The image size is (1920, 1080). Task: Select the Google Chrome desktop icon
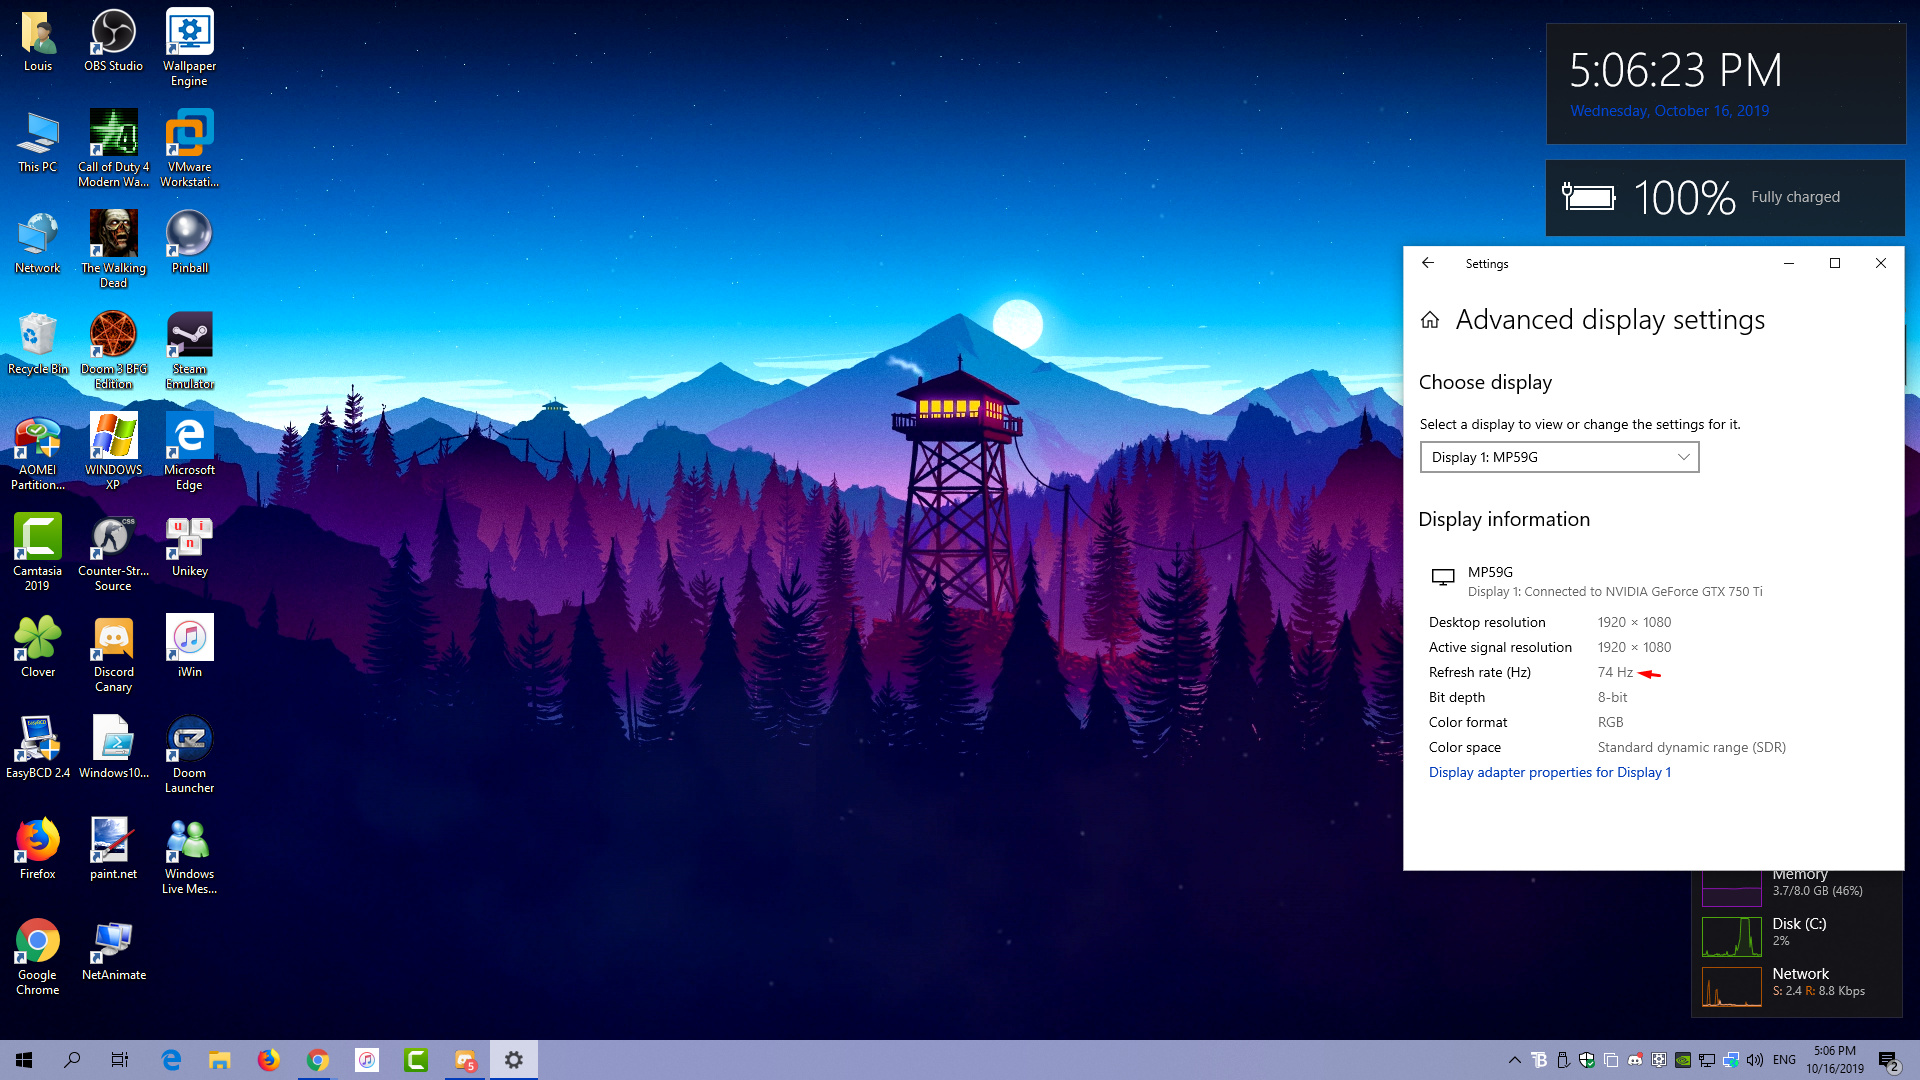[38, 957]
